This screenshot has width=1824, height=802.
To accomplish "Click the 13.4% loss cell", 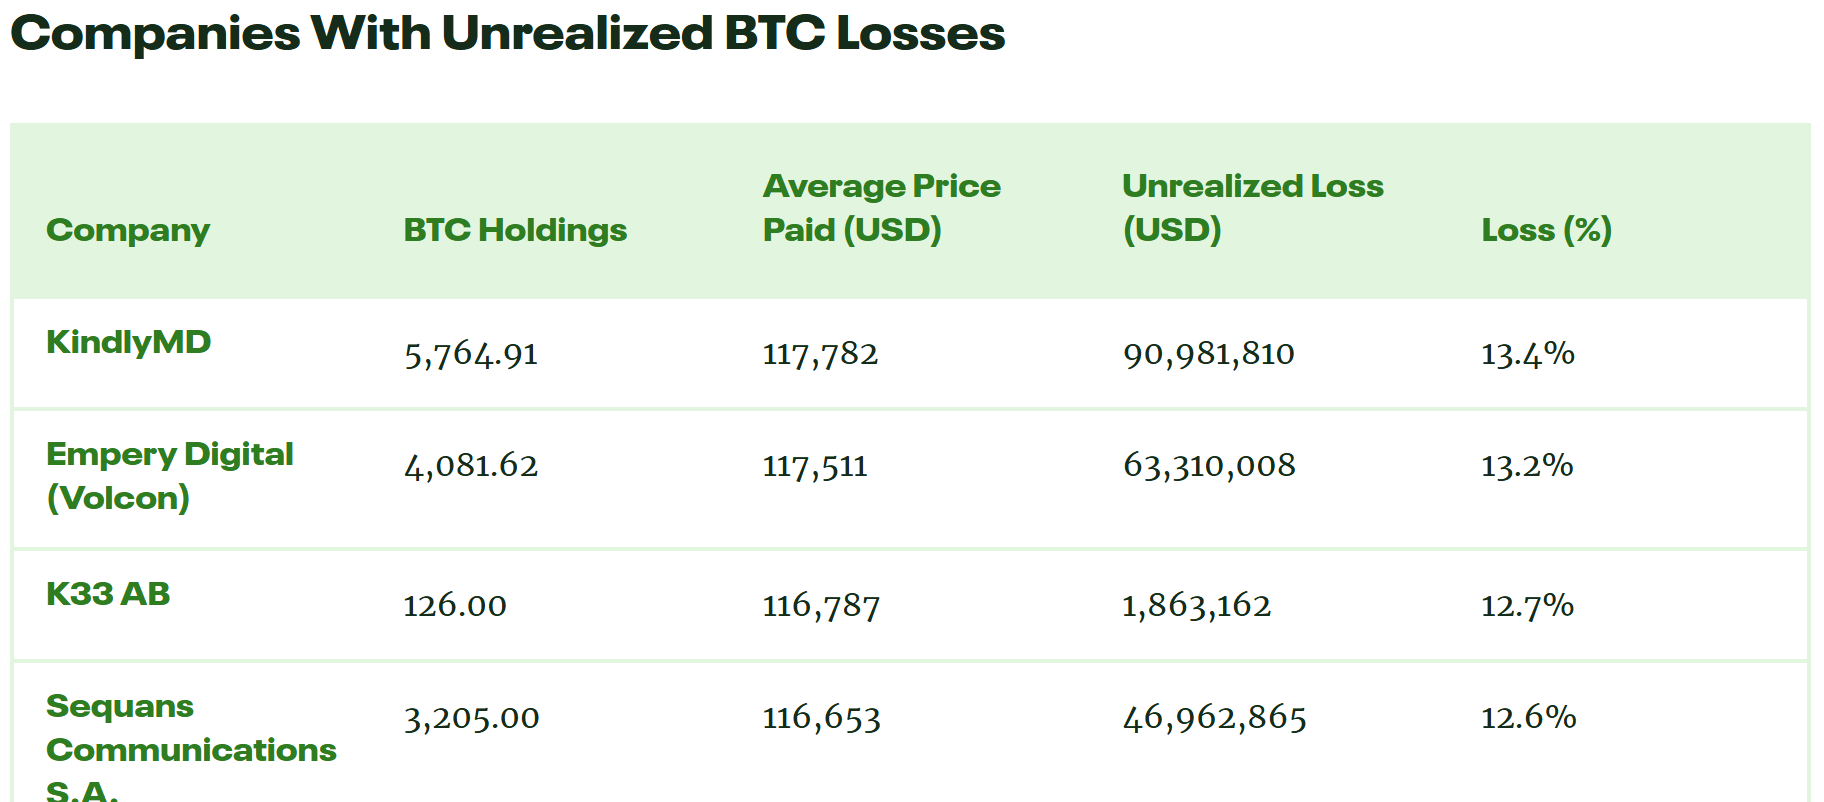I will [x=1527, y=354].
